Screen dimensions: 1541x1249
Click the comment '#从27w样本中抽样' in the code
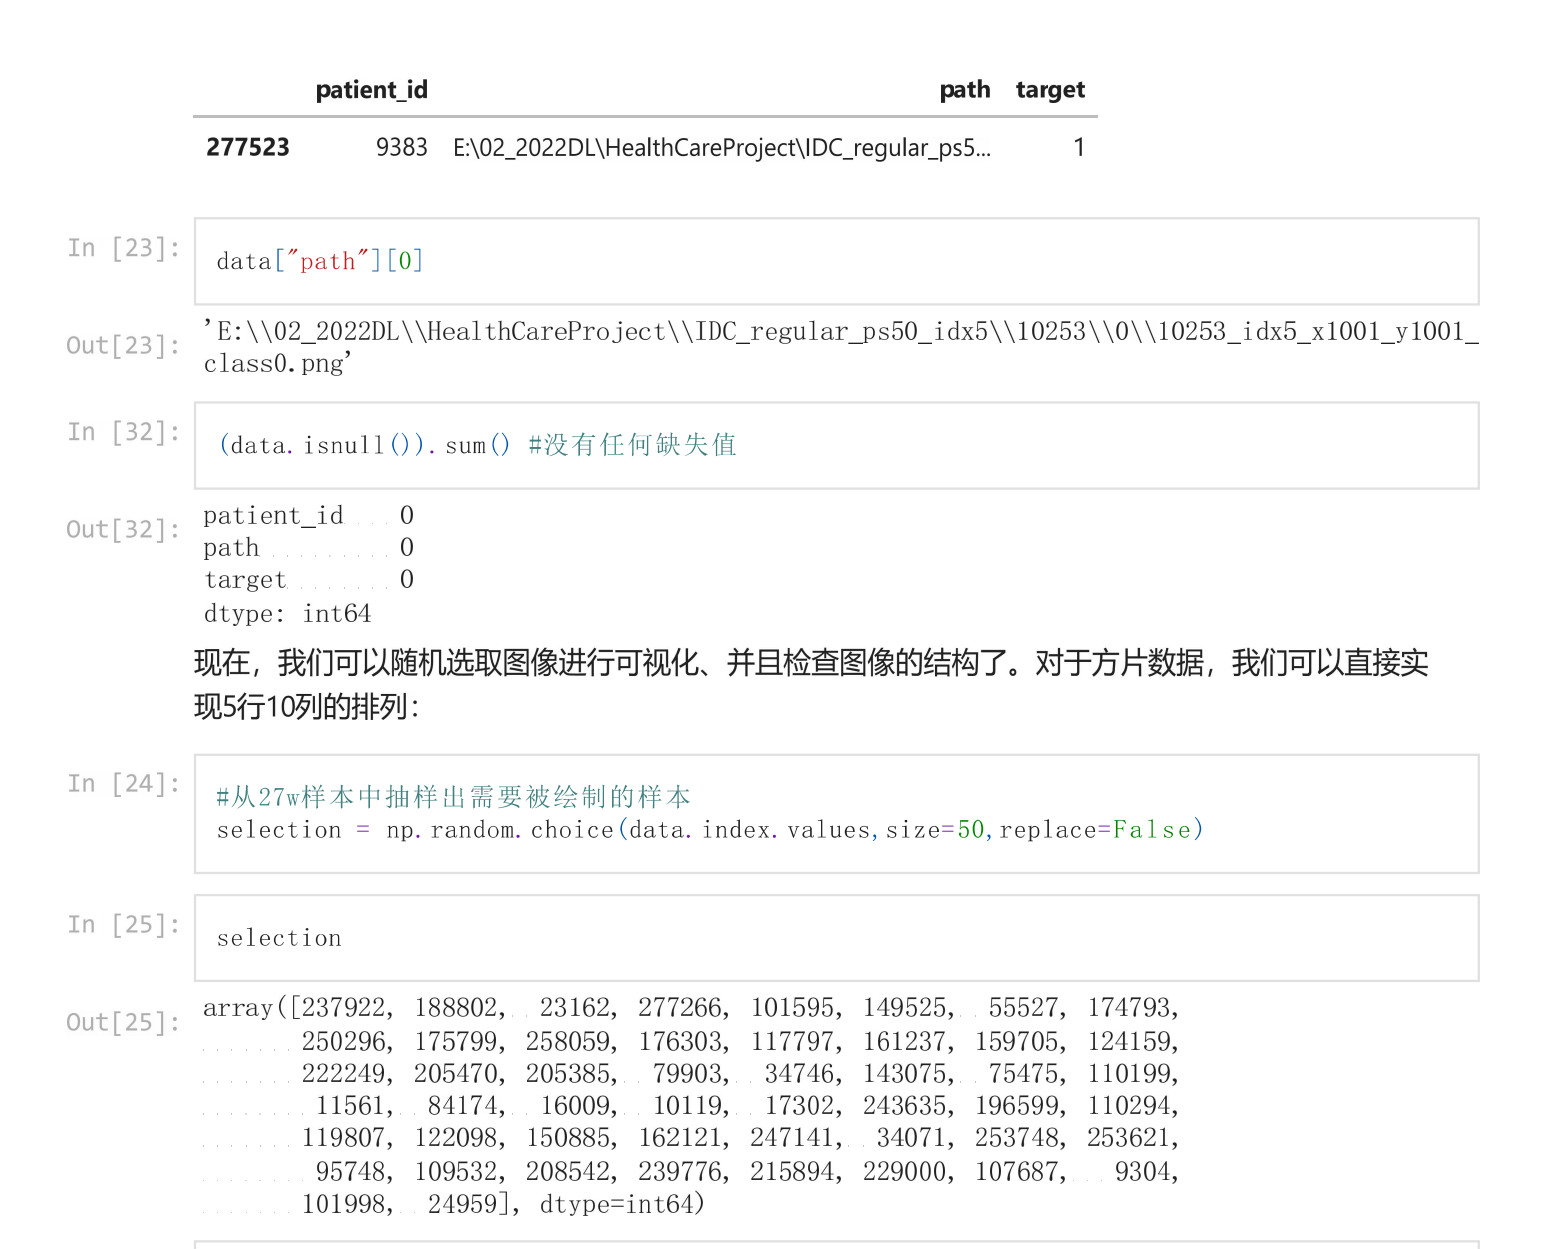454,797
